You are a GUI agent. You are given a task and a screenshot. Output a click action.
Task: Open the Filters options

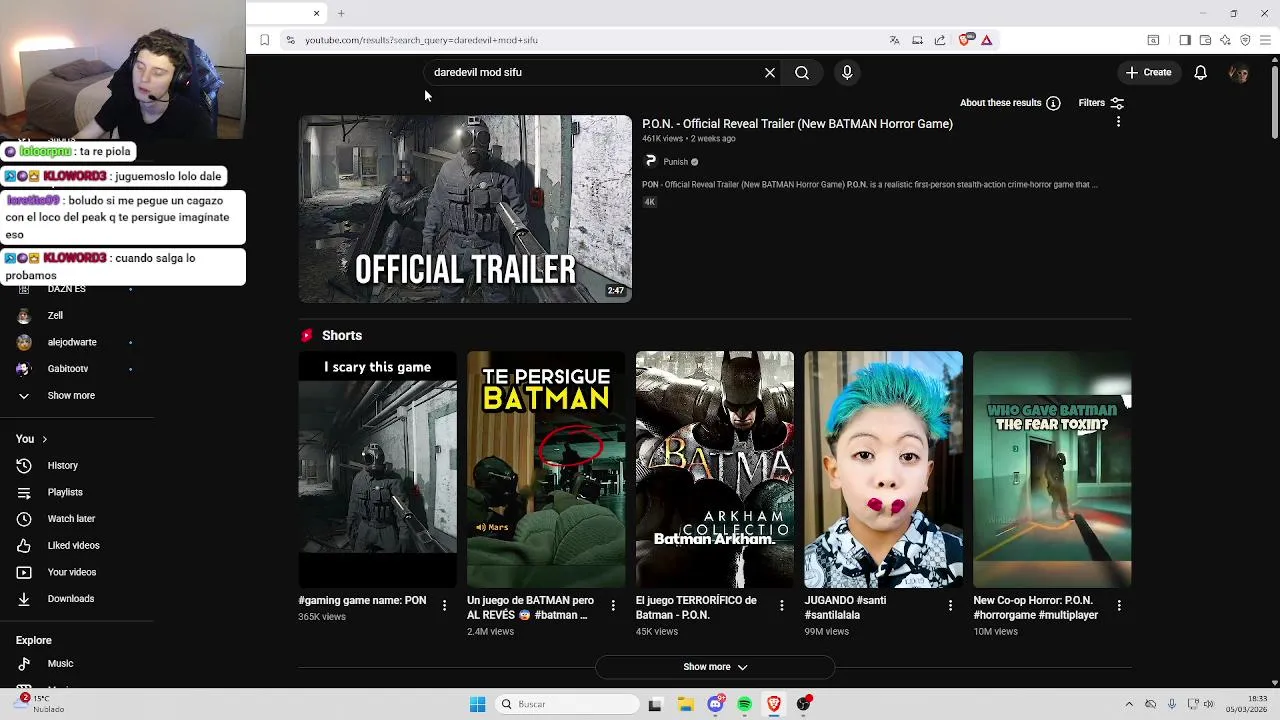1101,103
